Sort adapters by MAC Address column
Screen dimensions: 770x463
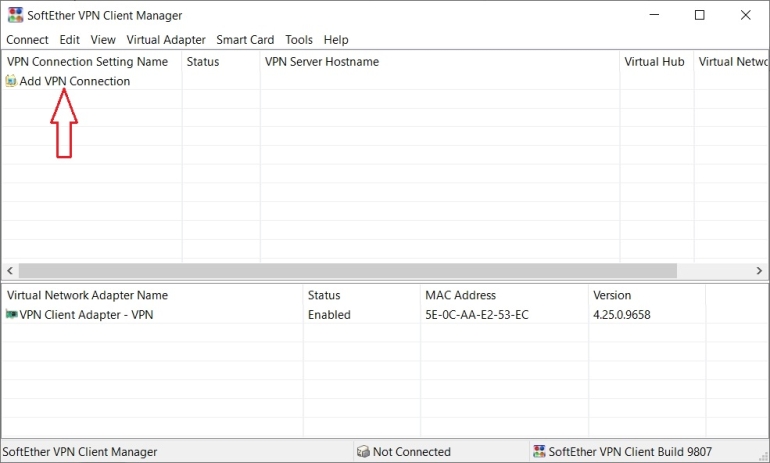460,296
